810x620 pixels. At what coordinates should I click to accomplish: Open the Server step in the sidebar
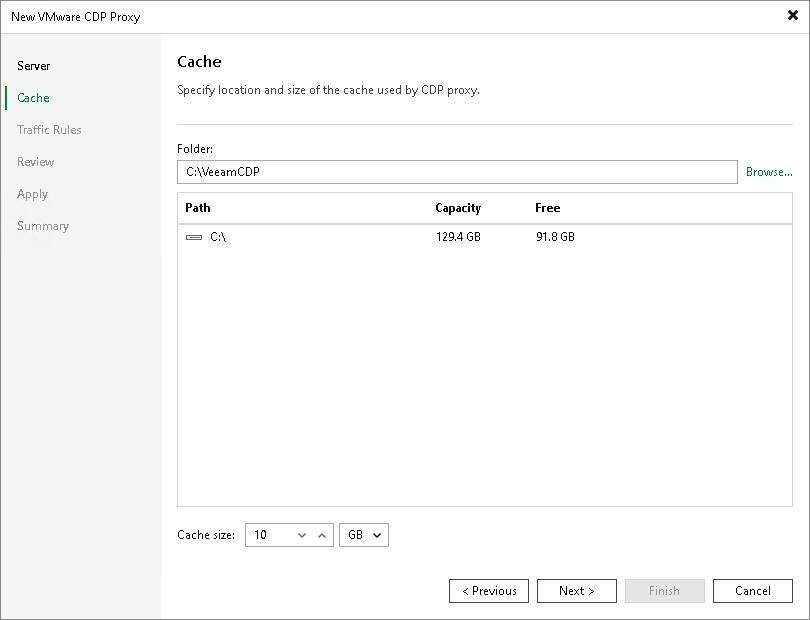(34, 66)
